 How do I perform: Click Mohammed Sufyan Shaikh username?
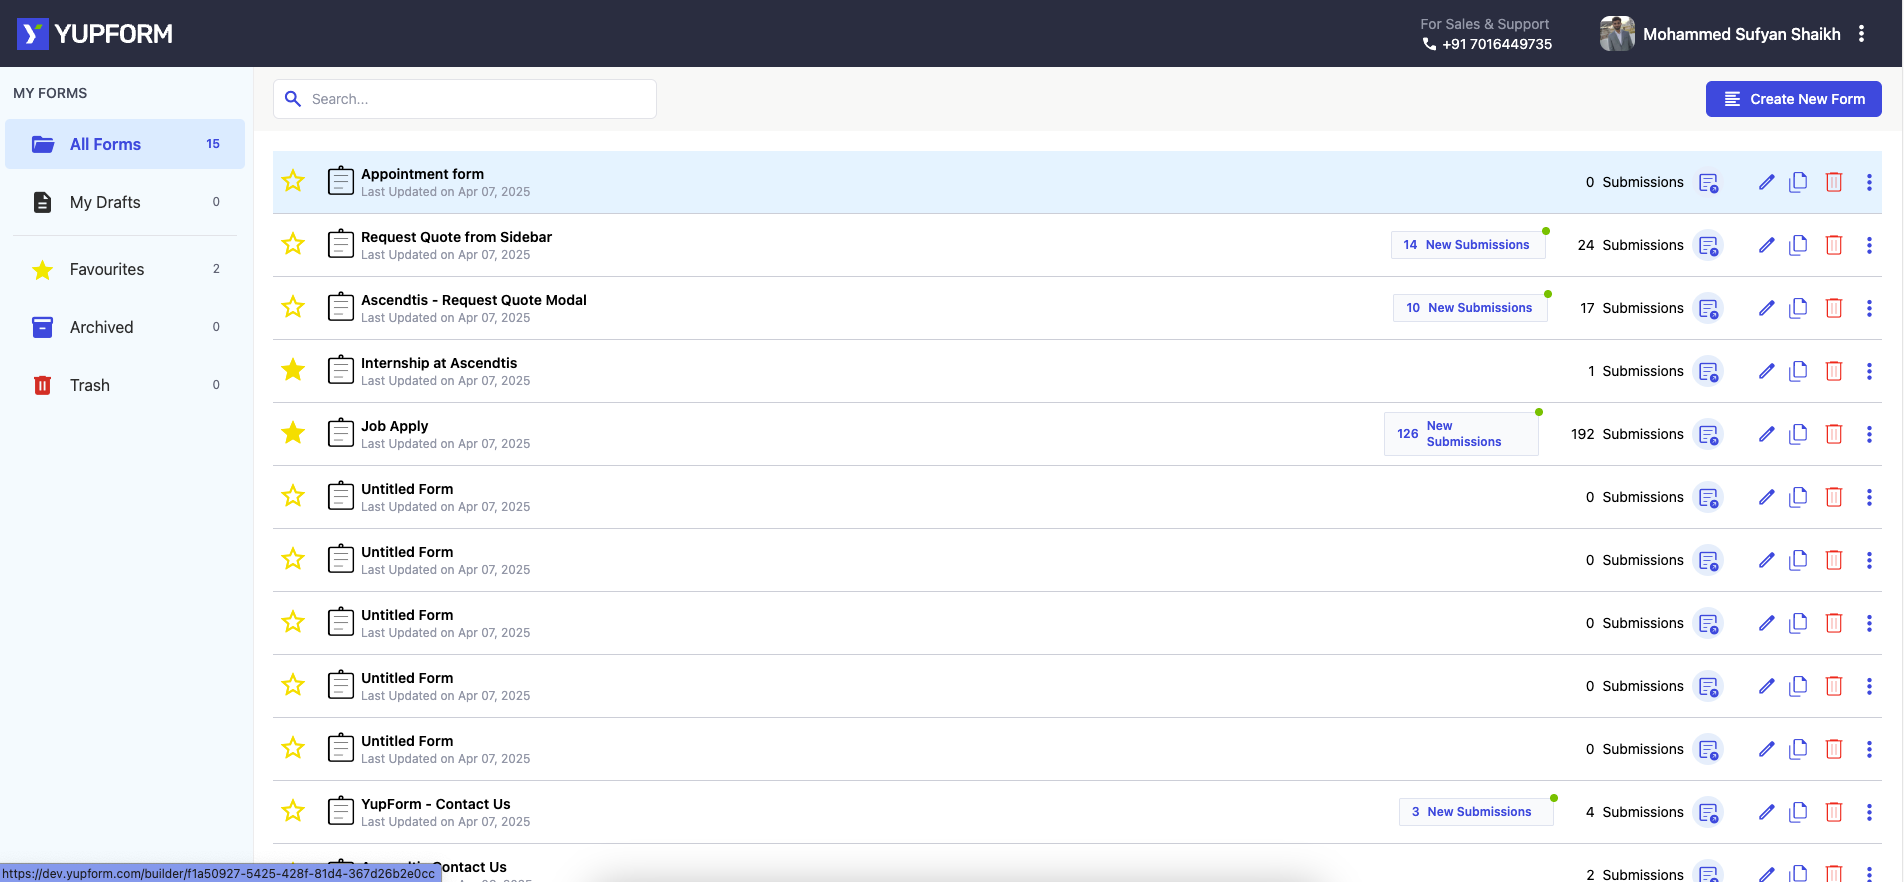(x=1742, y=34)
